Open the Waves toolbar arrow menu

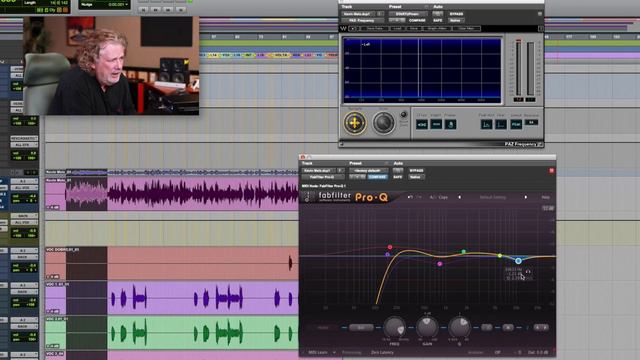coord(353,29)
